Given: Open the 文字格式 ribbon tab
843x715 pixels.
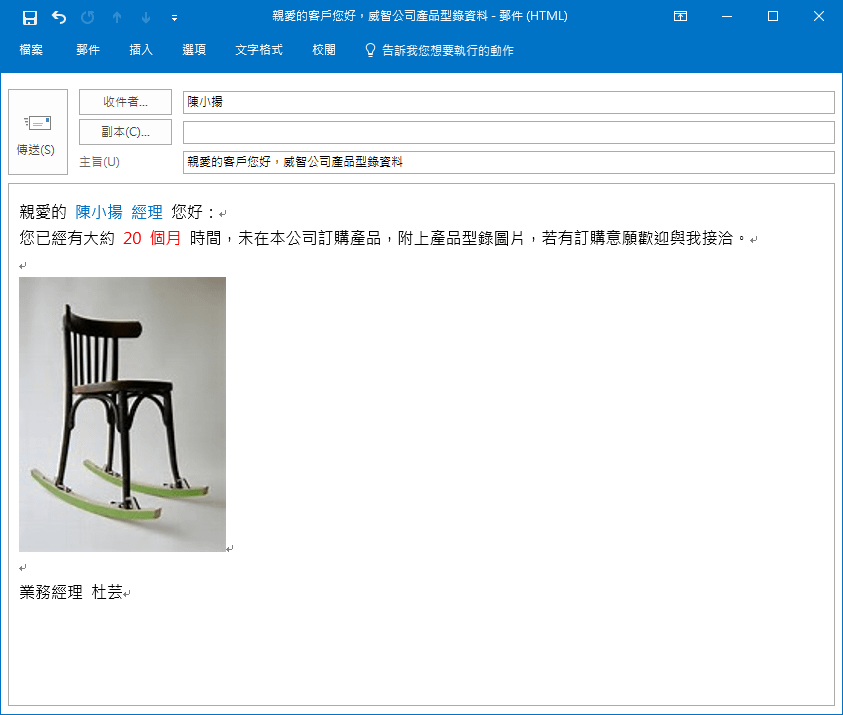Looking at the screenshot, I should [259, 50].
